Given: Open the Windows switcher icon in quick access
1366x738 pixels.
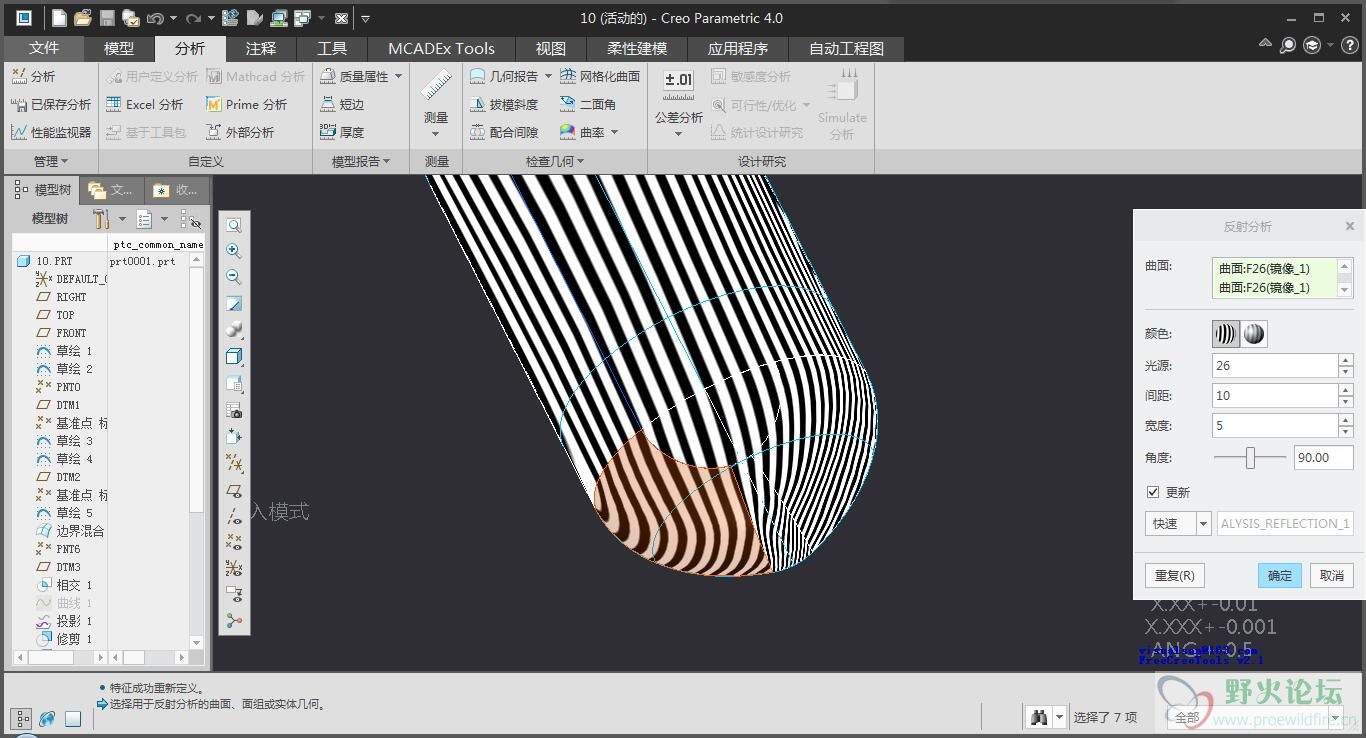Looking at the screenshot, I should 302,18.
